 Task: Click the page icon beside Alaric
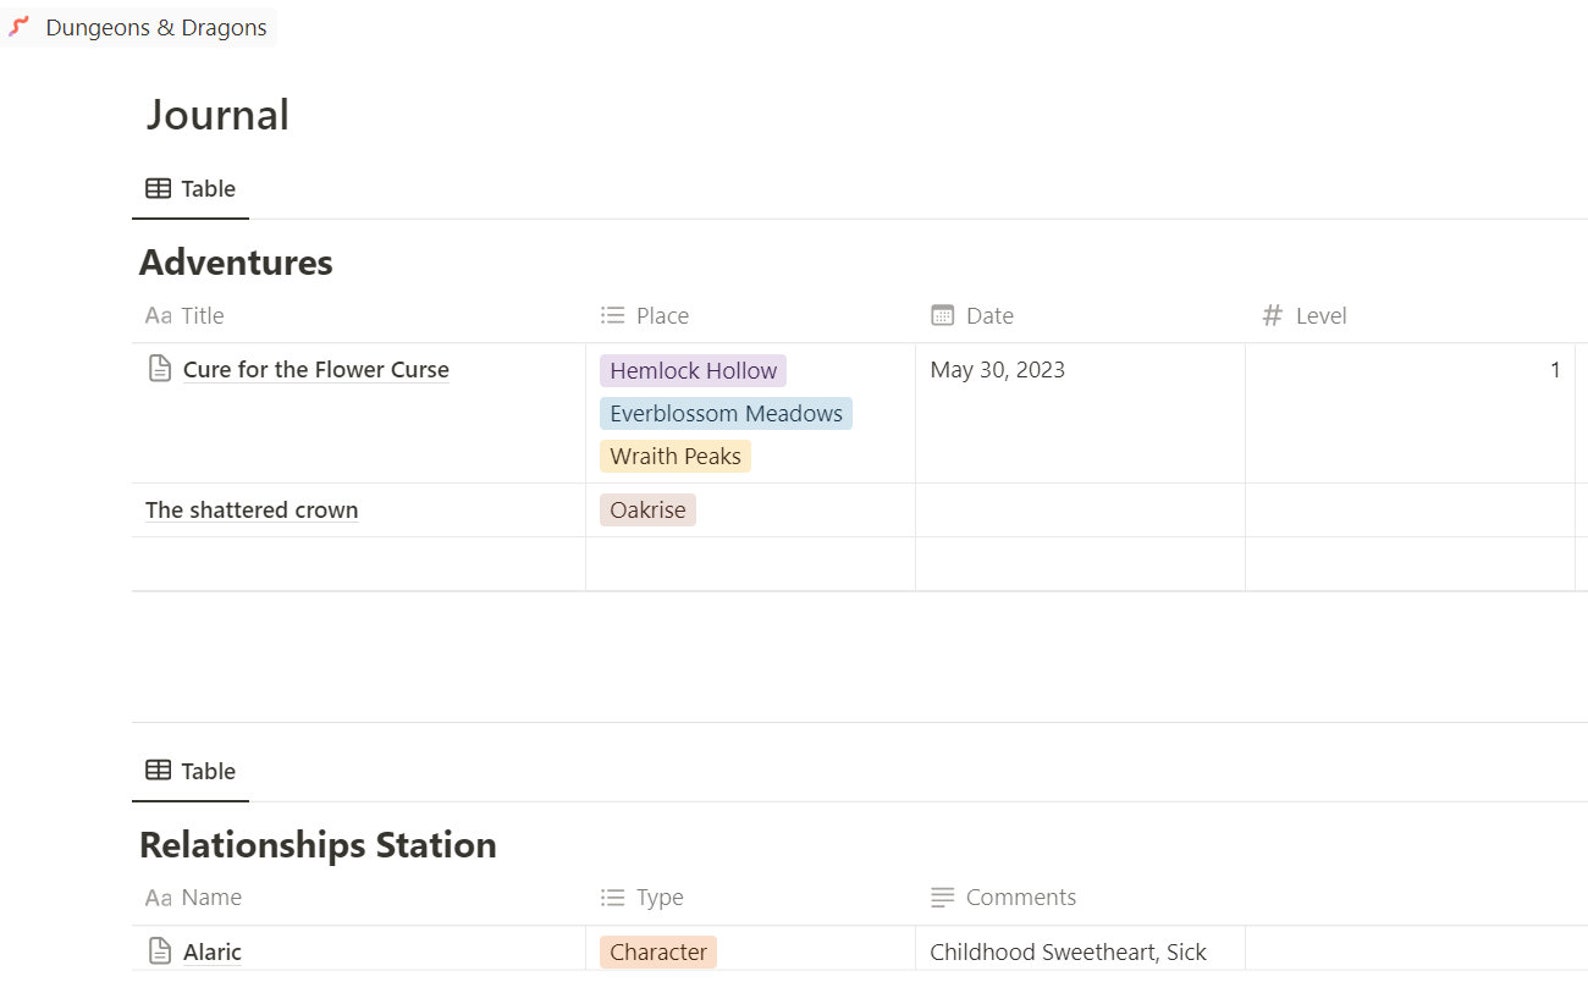pos(160,951)
